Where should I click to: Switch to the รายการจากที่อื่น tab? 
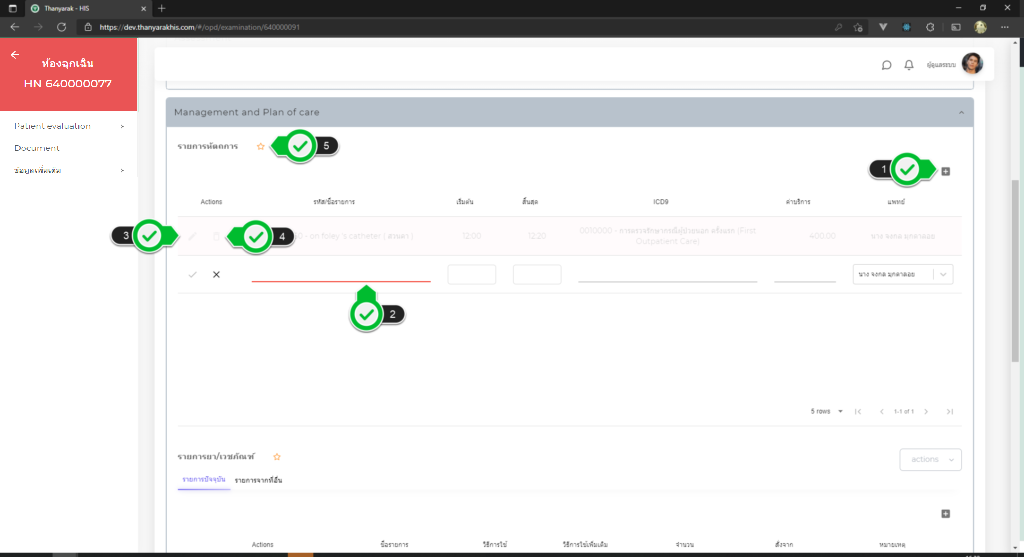point(258,481)
